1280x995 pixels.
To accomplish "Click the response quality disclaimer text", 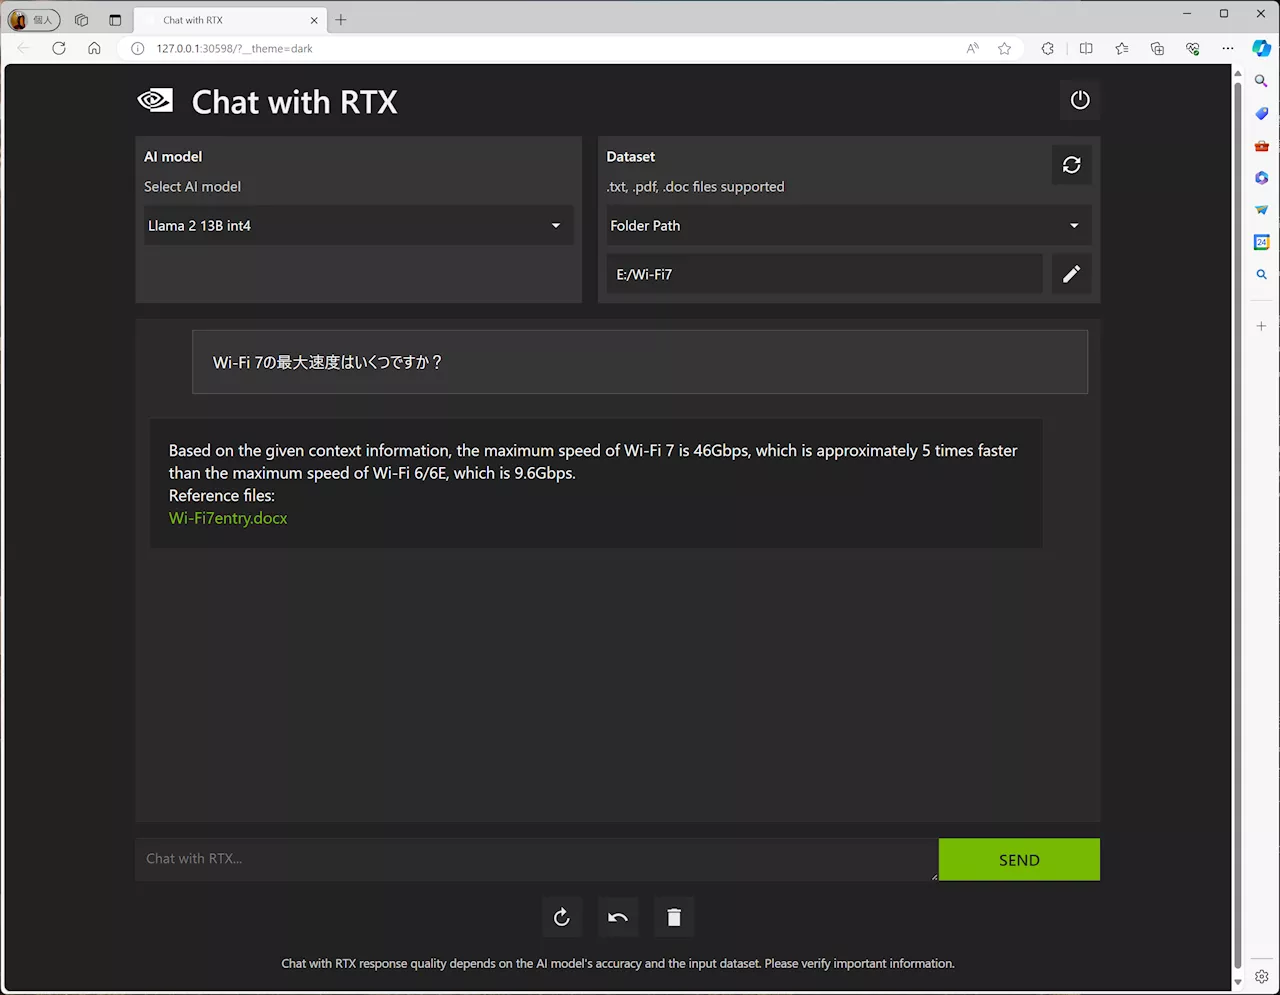I will pos(618,964).
